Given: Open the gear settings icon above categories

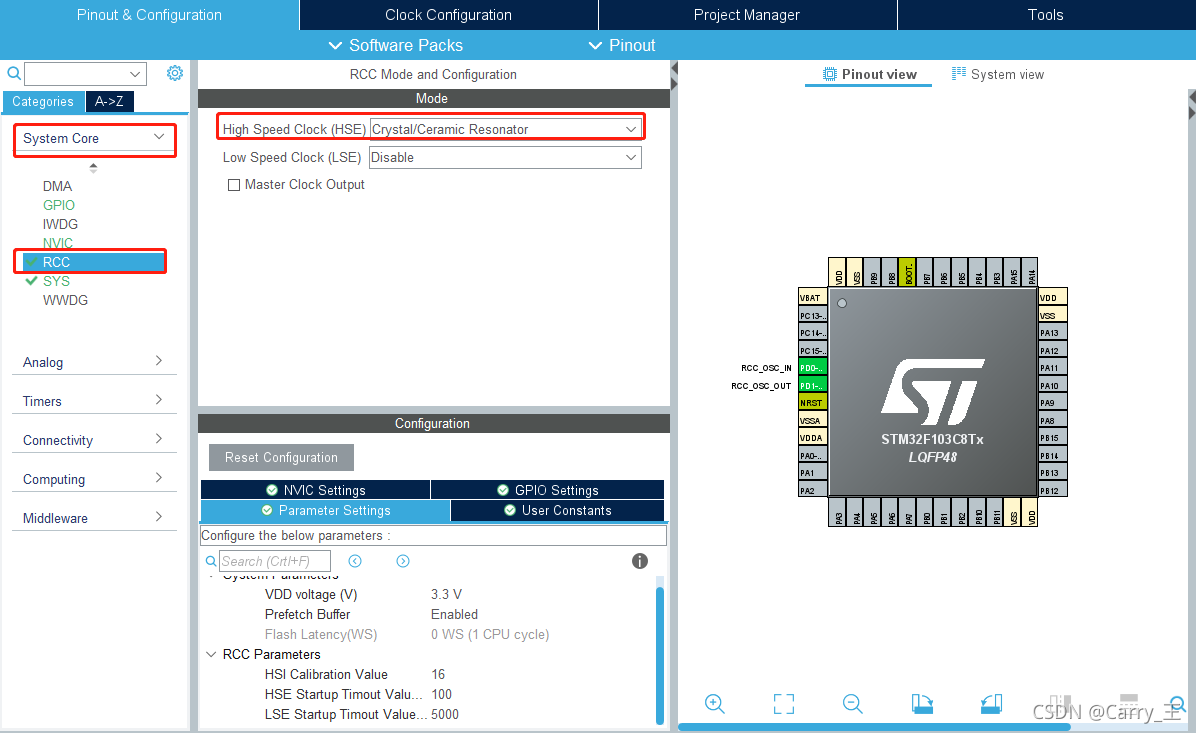Looking at the screenshot, I should [x=175, y=72].
